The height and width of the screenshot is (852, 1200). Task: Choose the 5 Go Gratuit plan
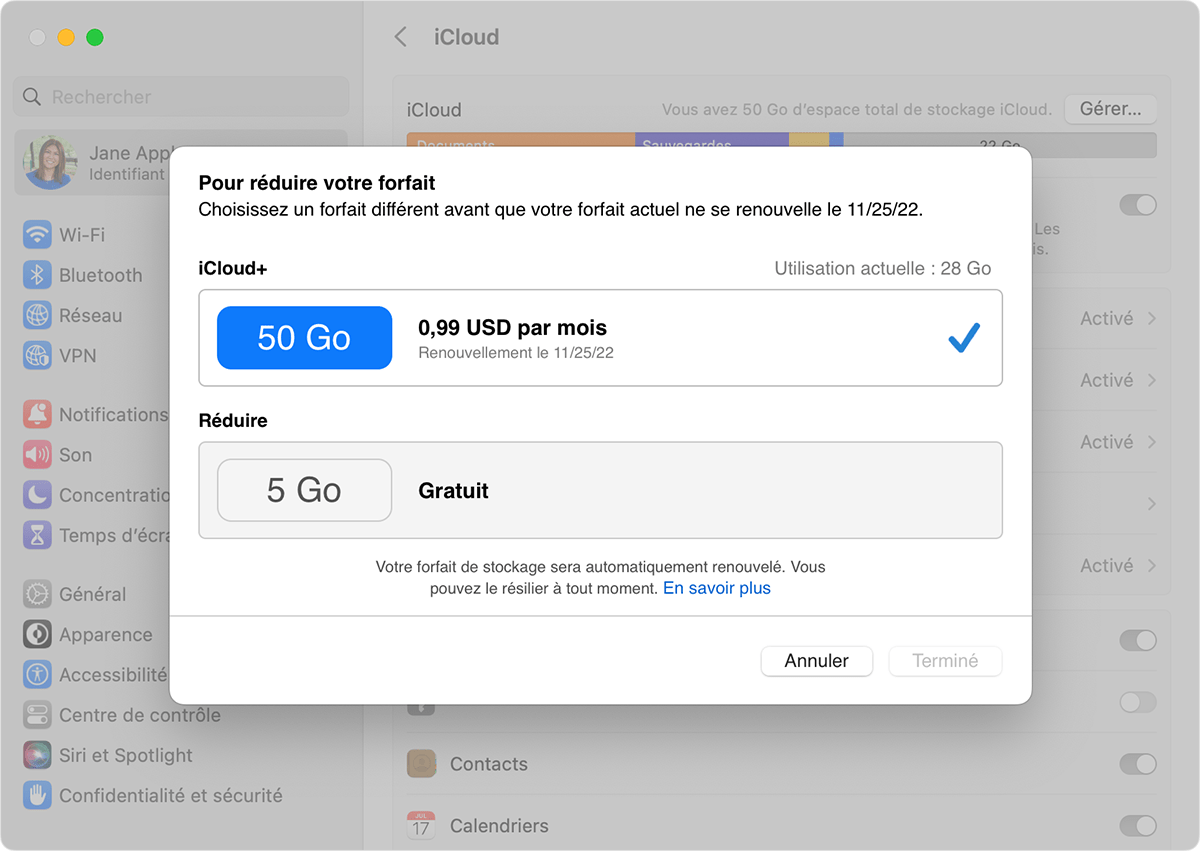[600, 490]
